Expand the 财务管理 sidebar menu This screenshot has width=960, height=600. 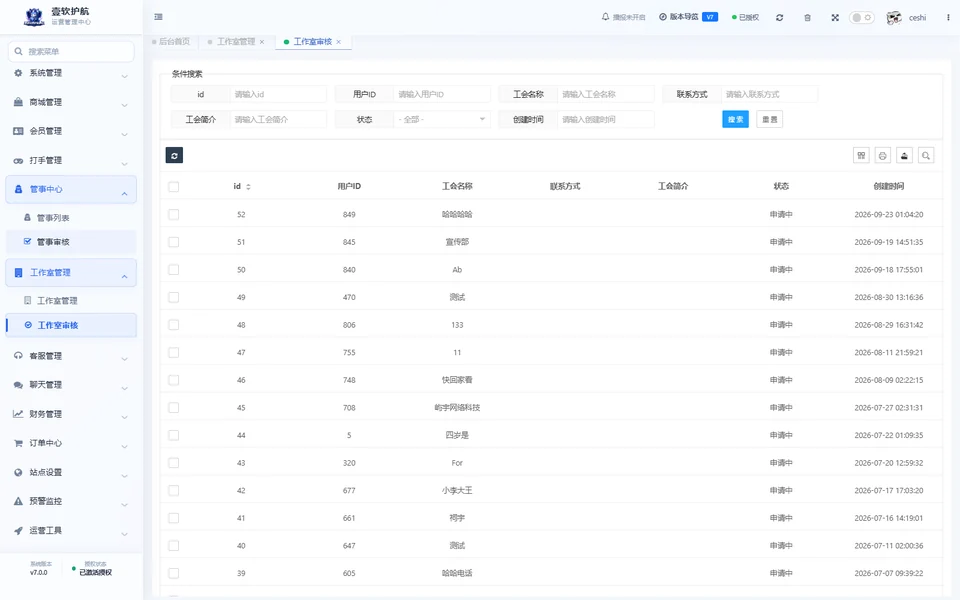coord(71,414)
